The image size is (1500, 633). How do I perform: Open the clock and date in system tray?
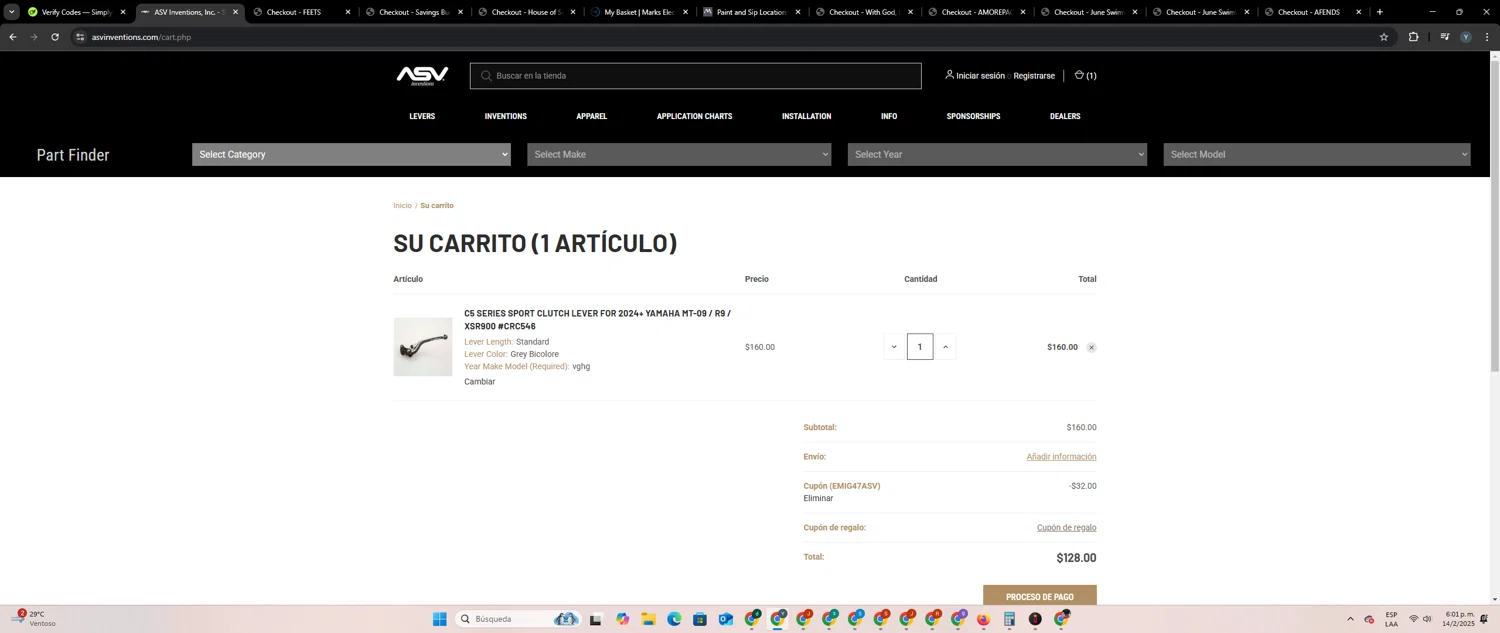(1459, 619)
